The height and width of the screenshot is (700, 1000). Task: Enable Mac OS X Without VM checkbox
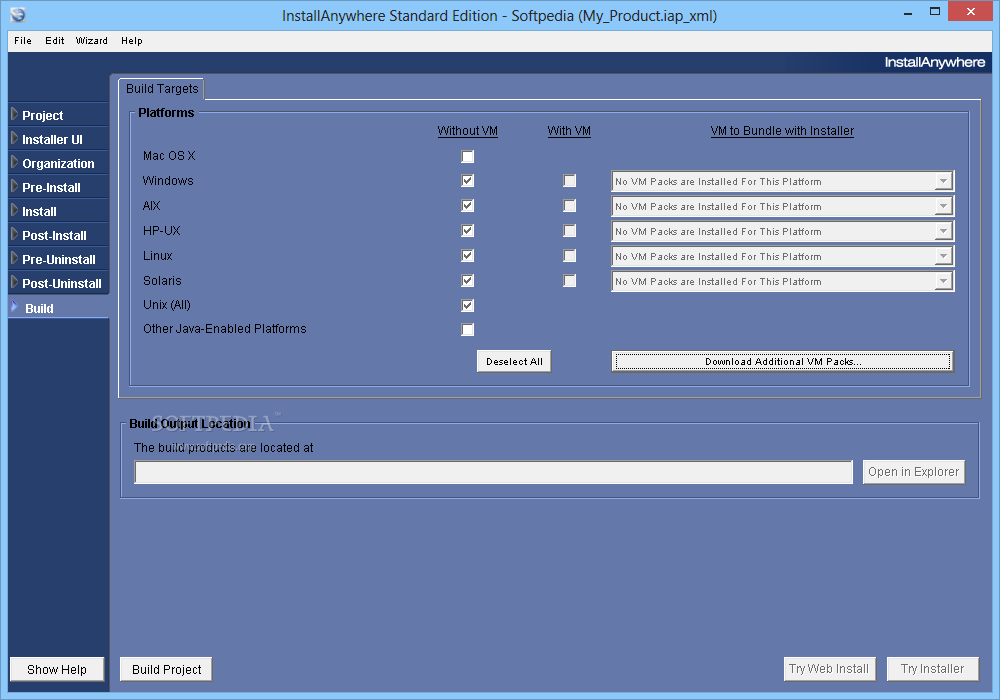pos(467,156)
